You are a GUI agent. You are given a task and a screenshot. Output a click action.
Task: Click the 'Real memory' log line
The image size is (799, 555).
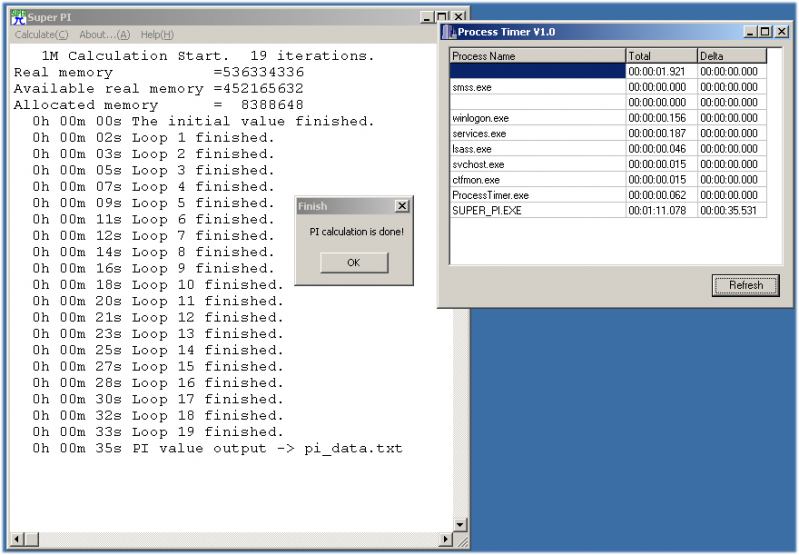(x=159, y=72)
